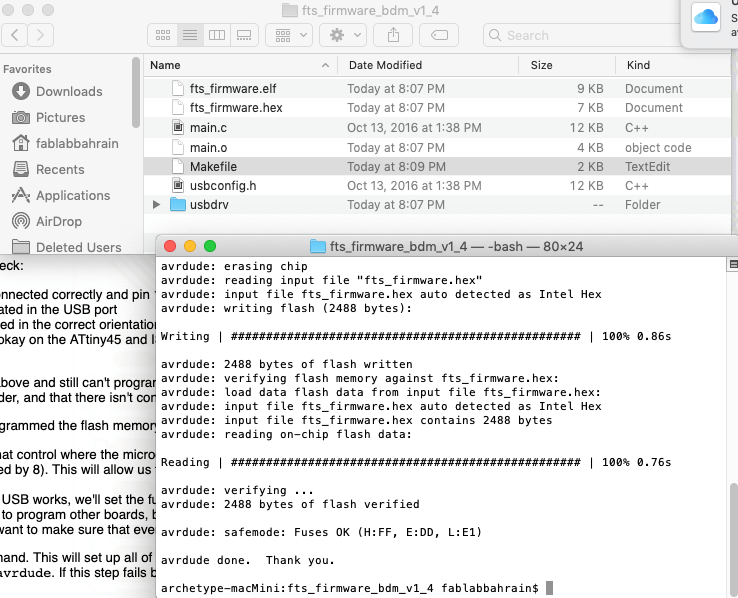Screen dimensions: 738x598
Task: Click the Fuses OK safemode line
Action: [321, 532]
